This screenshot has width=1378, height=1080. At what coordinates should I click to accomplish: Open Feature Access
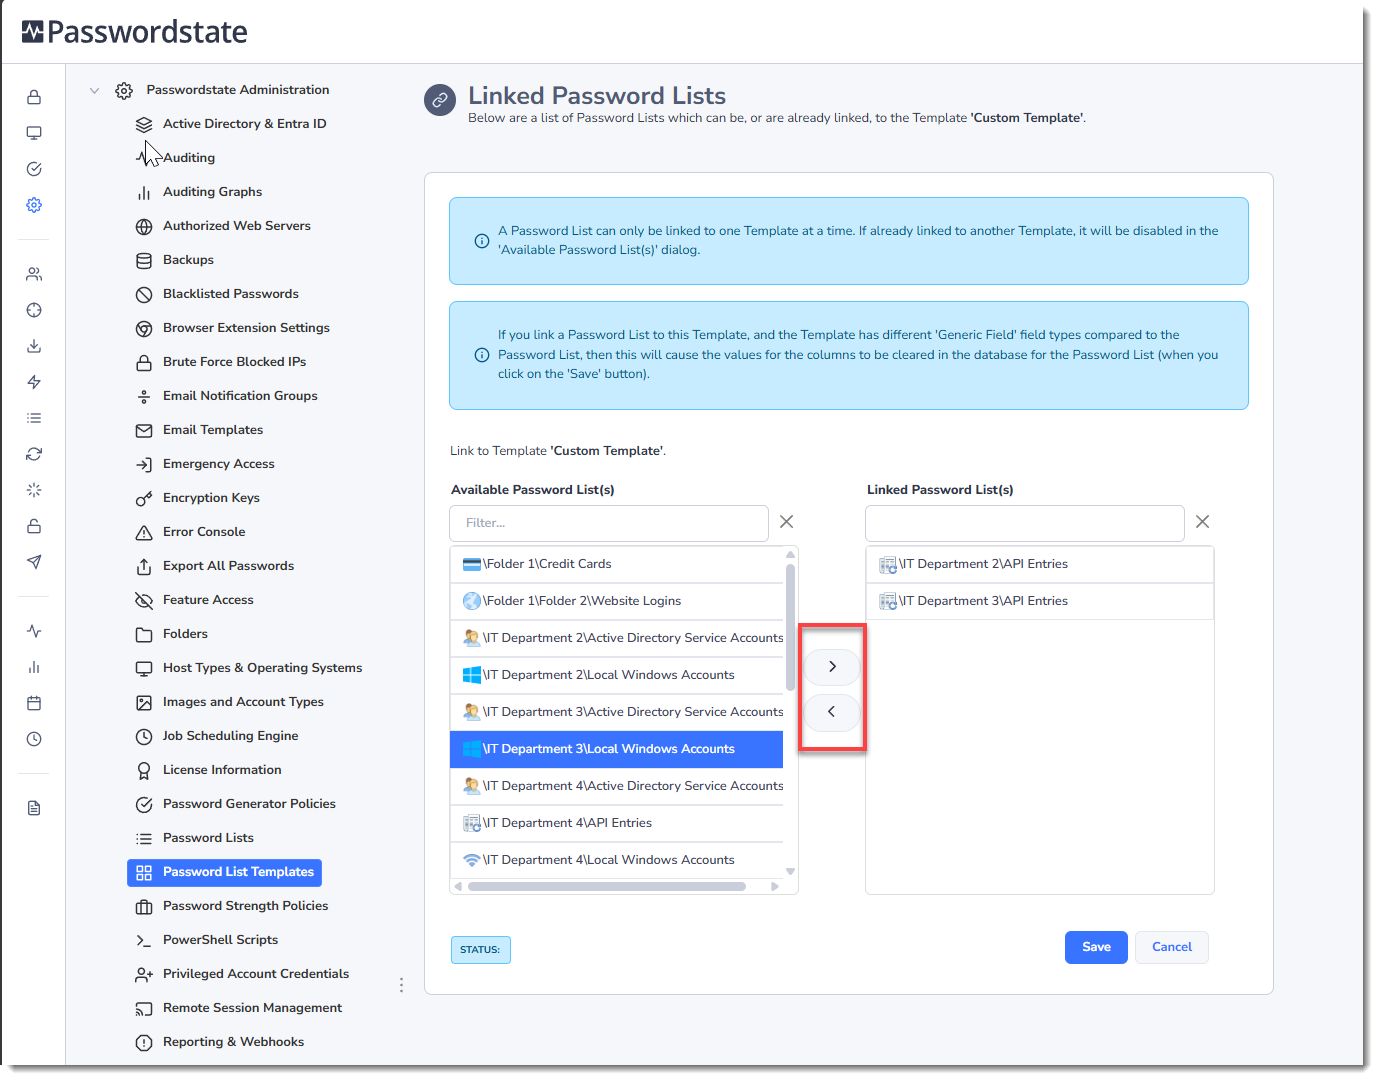tap(208, 600)
